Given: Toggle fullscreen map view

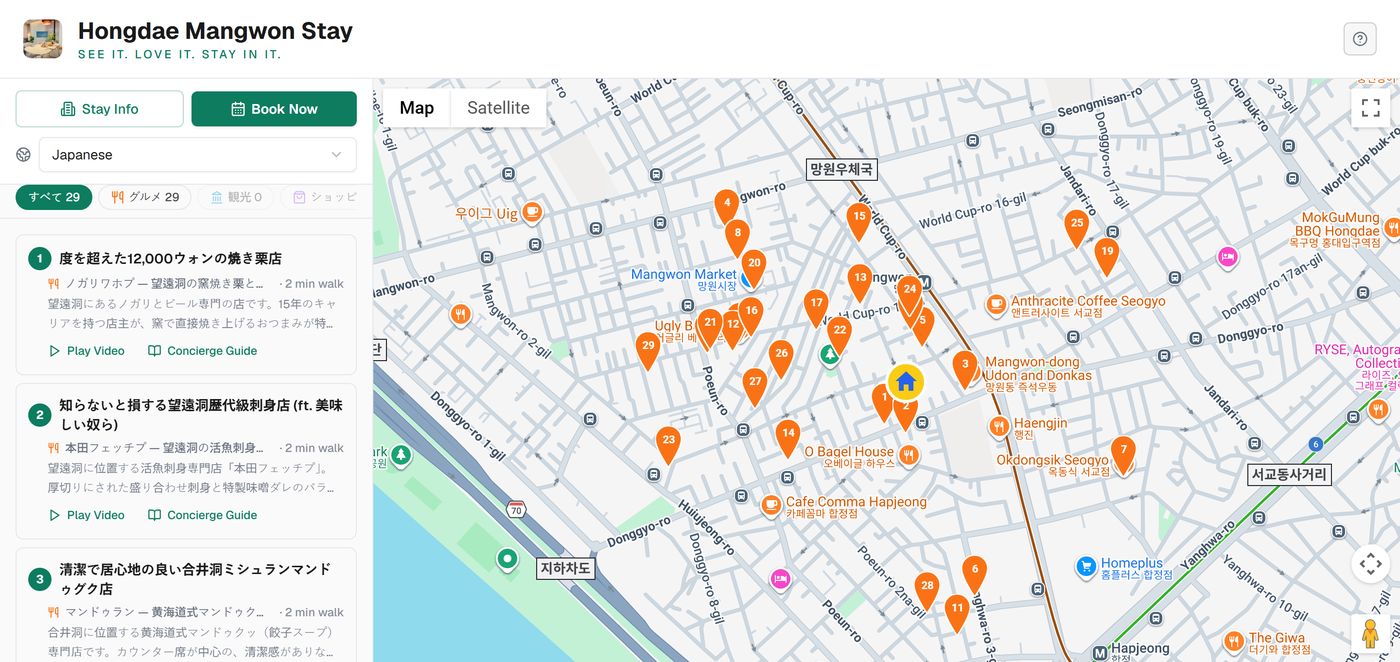Looking at the screenshot, I should (1370, 108).
